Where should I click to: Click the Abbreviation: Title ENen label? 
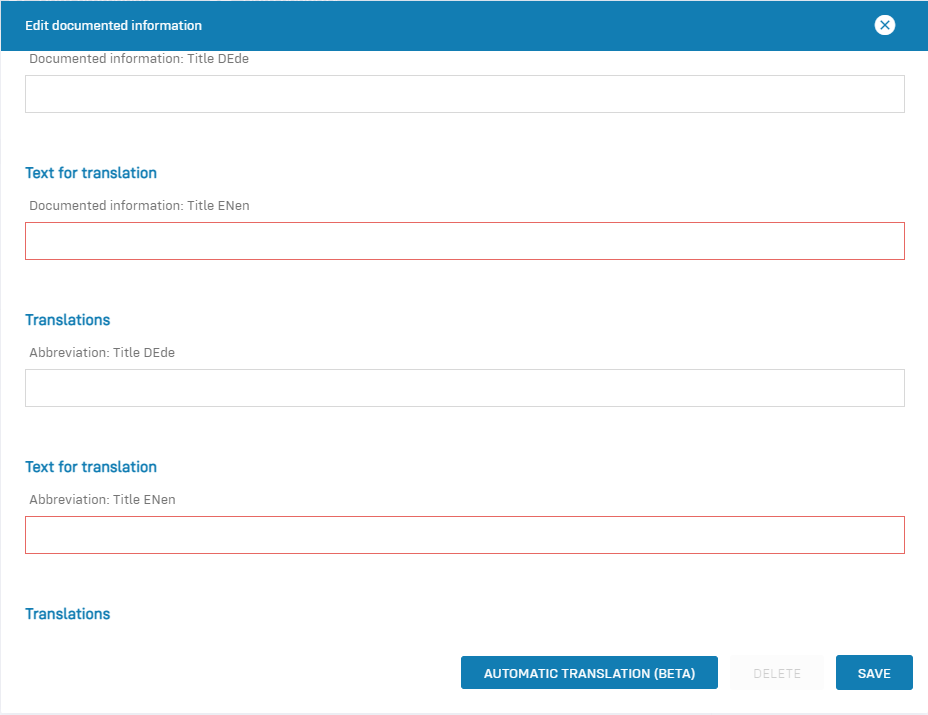click(x=102, y=500)
